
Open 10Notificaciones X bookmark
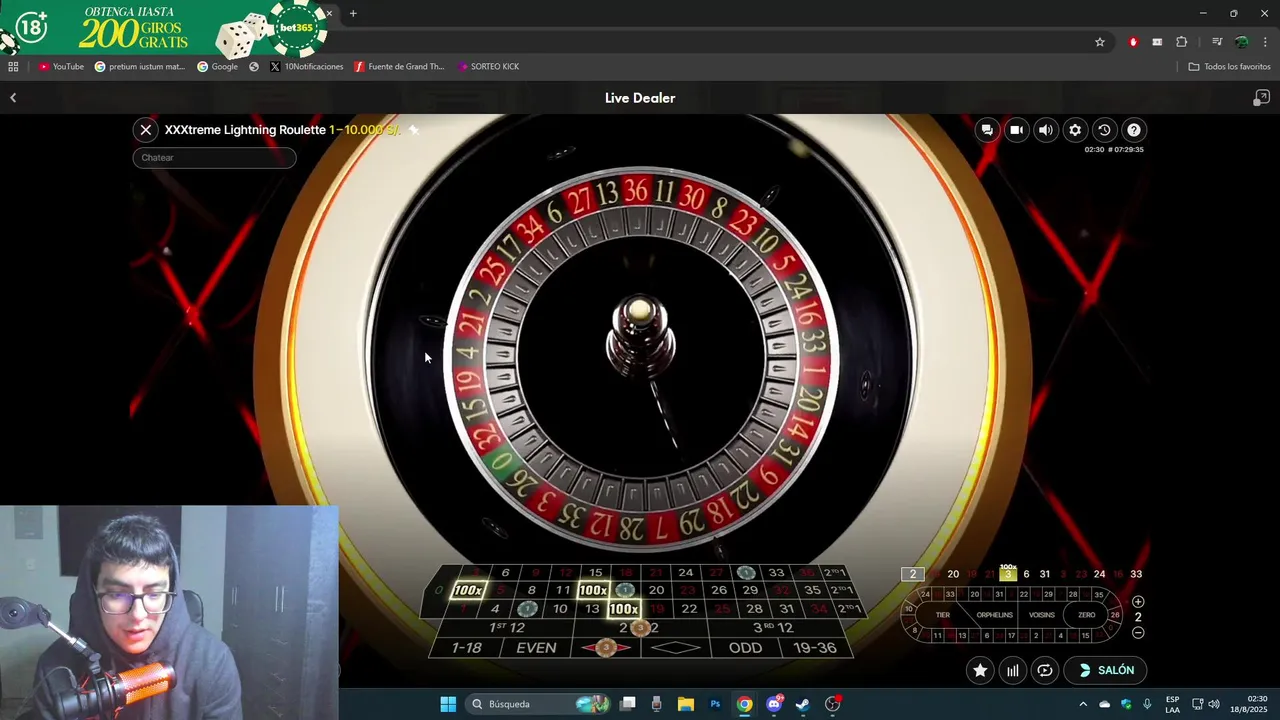tap(307, 67)
